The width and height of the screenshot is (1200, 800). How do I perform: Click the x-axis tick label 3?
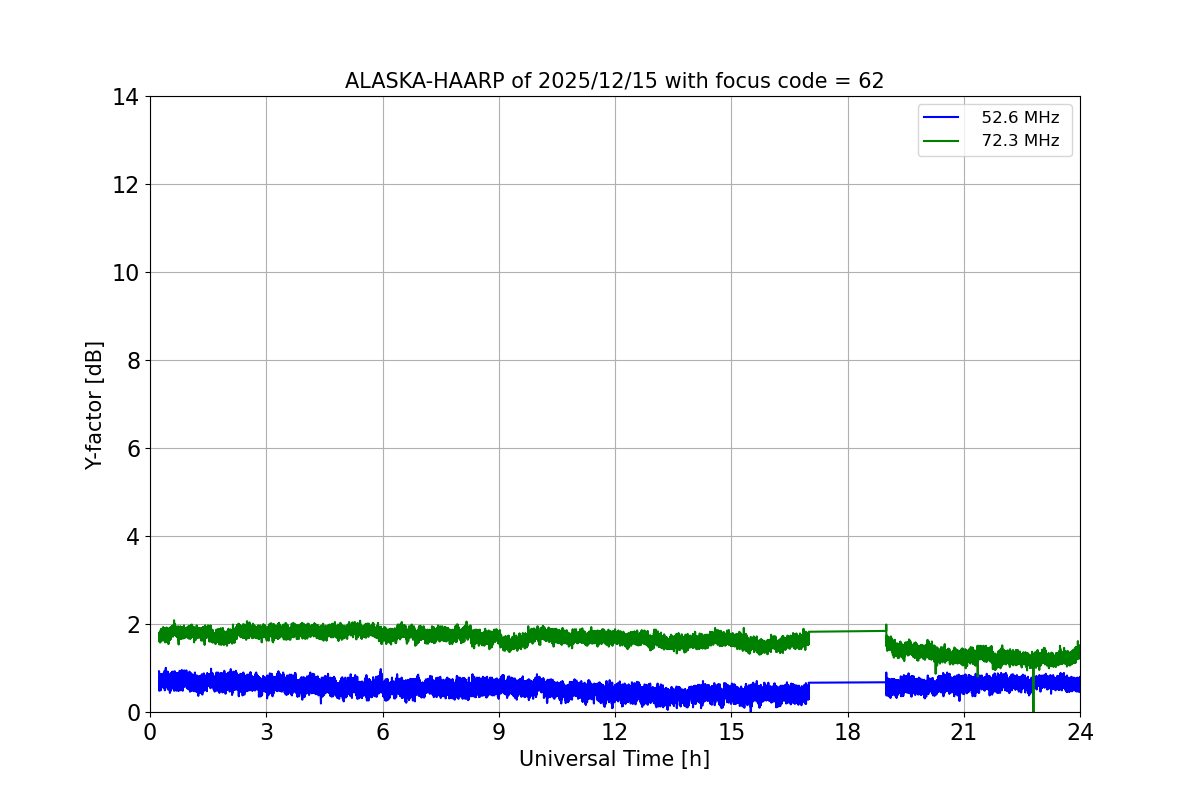(266, 732)
